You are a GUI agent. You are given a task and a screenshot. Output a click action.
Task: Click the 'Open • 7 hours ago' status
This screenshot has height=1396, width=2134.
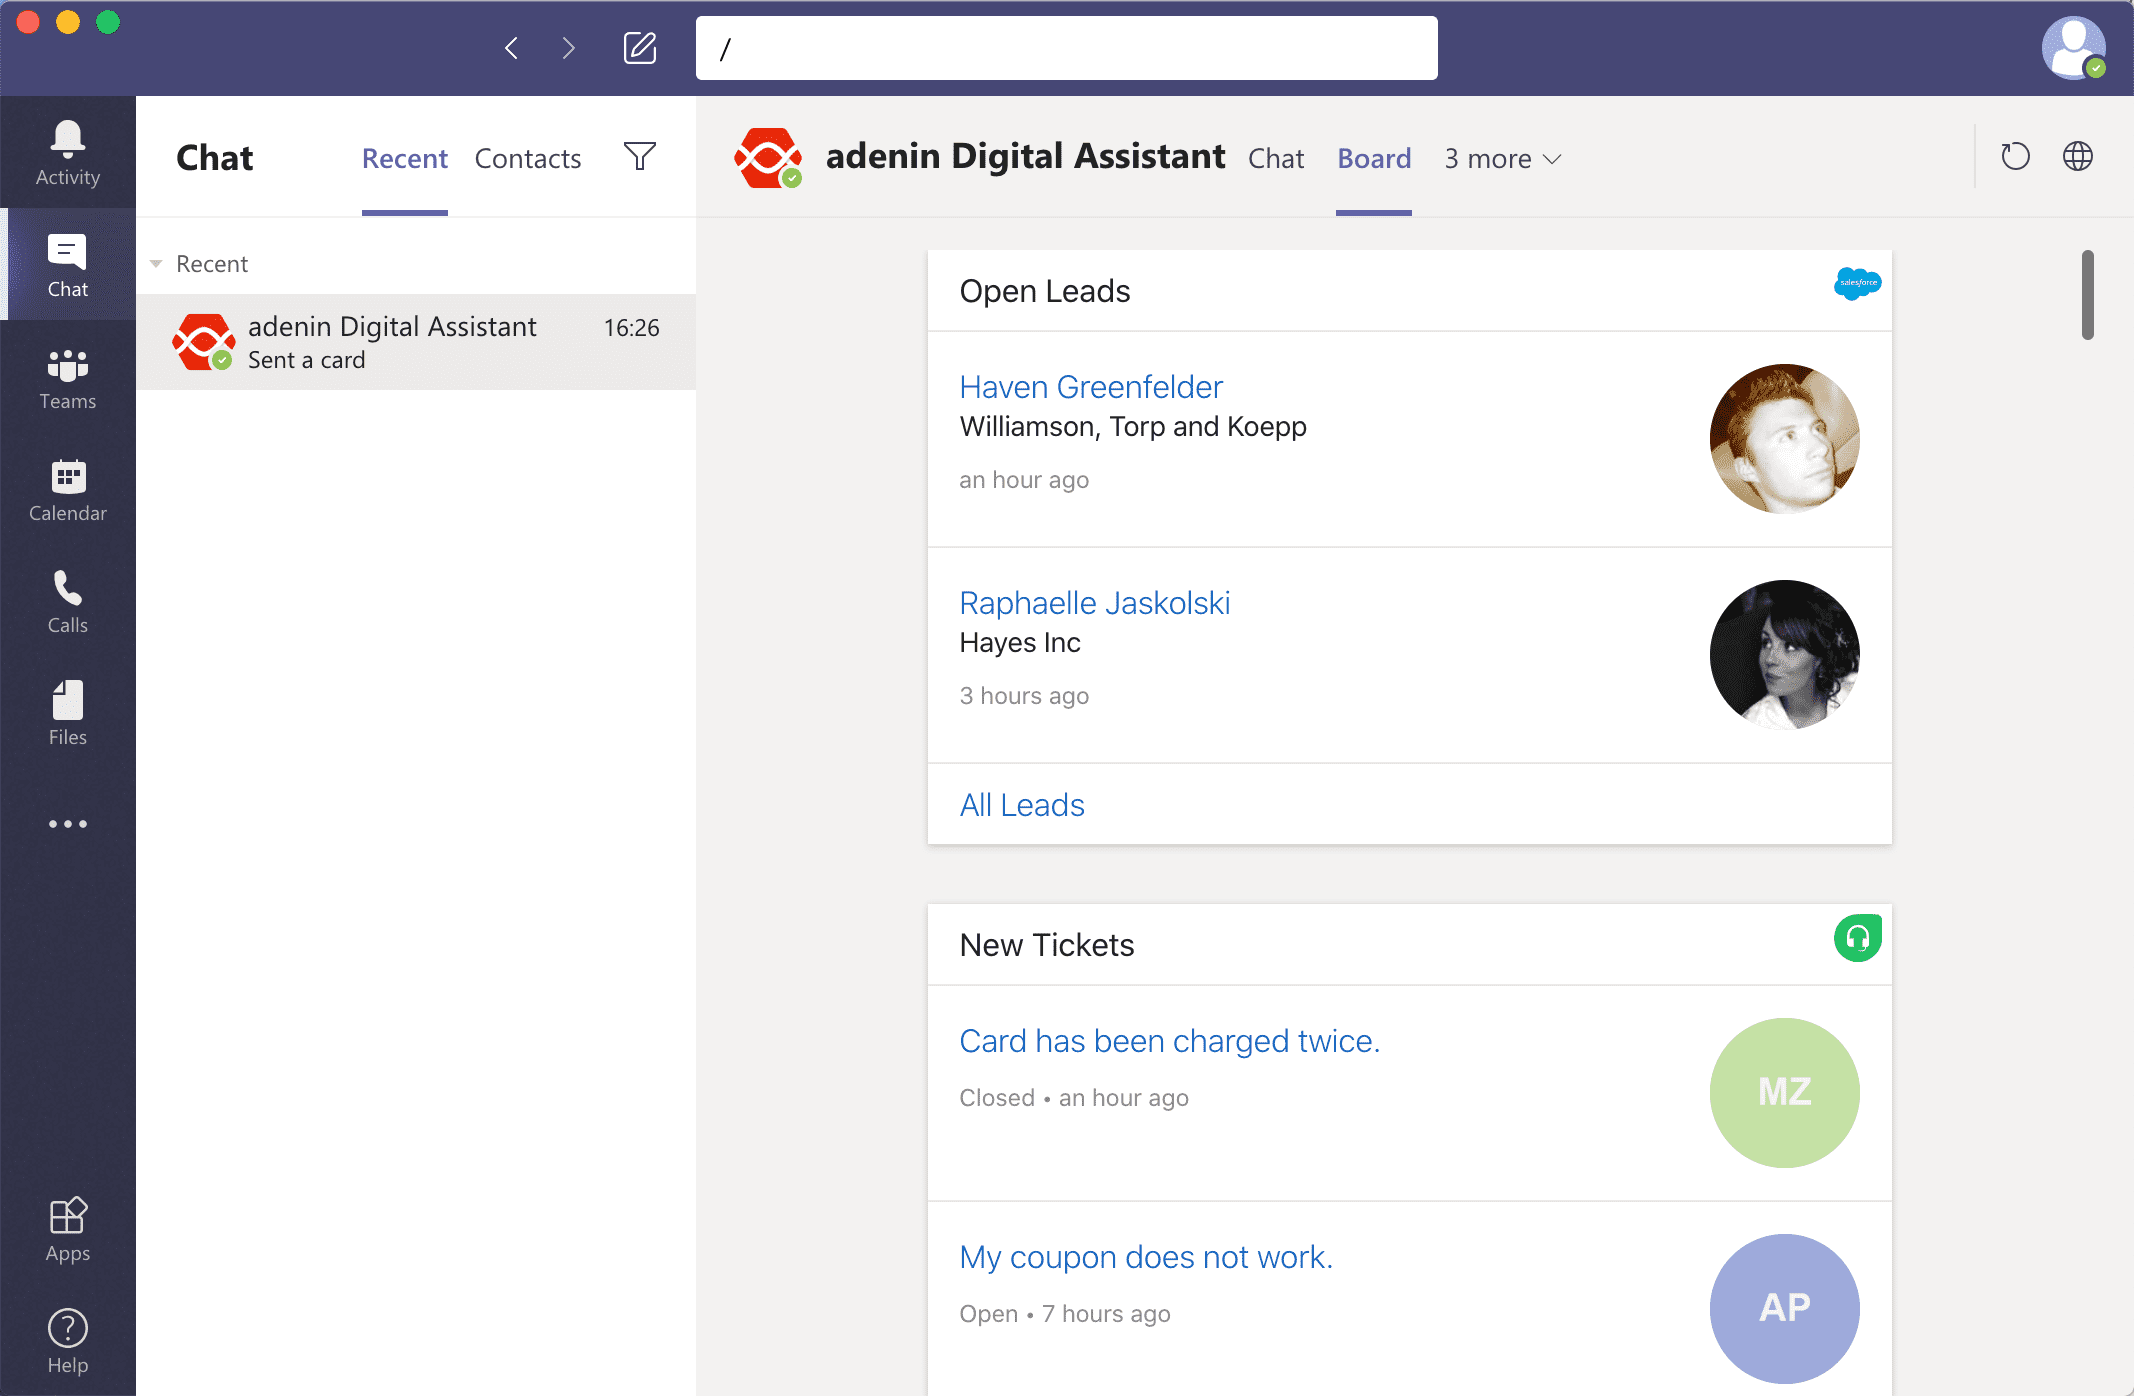(x=1064, y=1314)
